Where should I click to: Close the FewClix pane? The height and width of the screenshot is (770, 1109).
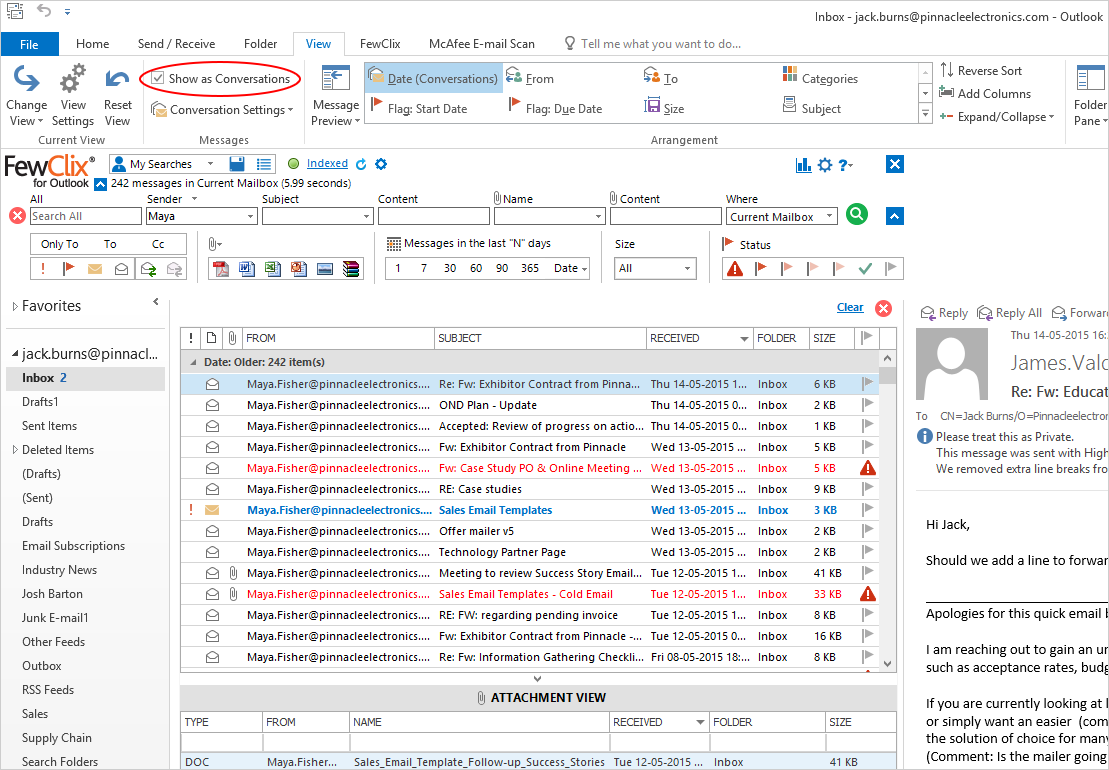(895, 165)
